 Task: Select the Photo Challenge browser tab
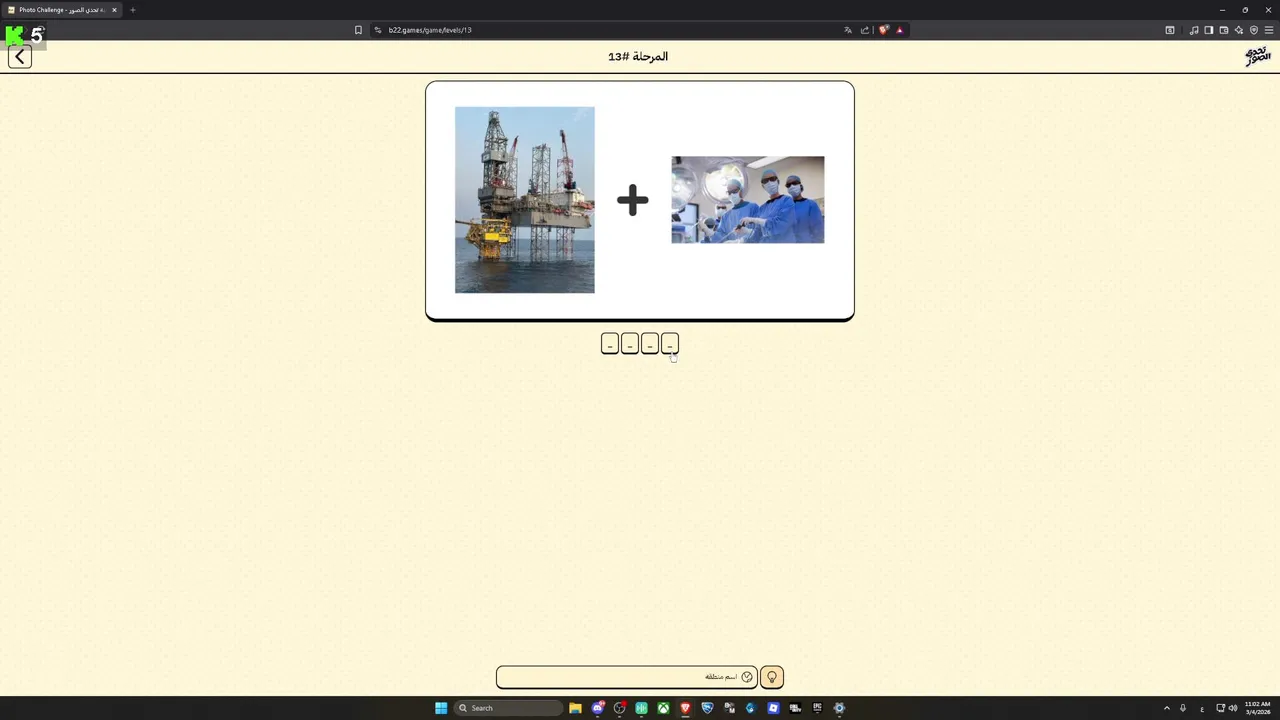(60, 10)
